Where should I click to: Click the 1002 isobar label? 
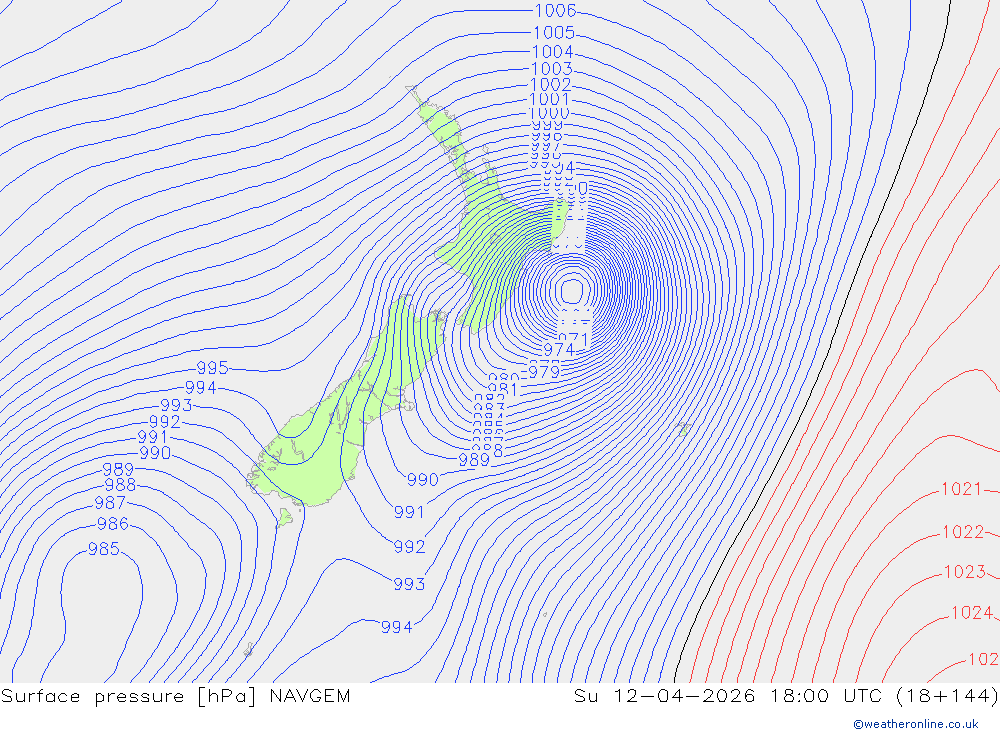(x=550, y=84)
